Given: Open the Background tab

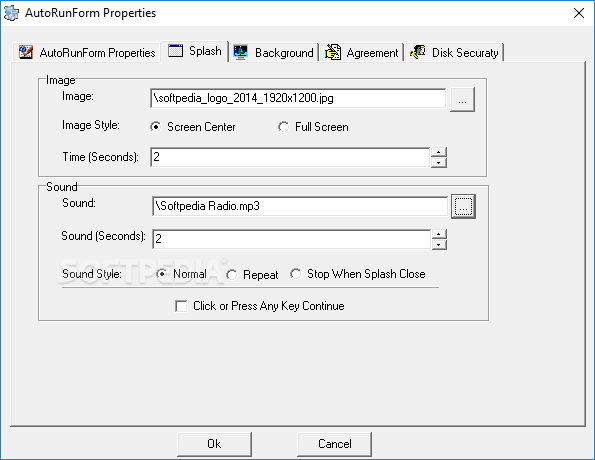Looking at the screenshot, I should 273,52.
